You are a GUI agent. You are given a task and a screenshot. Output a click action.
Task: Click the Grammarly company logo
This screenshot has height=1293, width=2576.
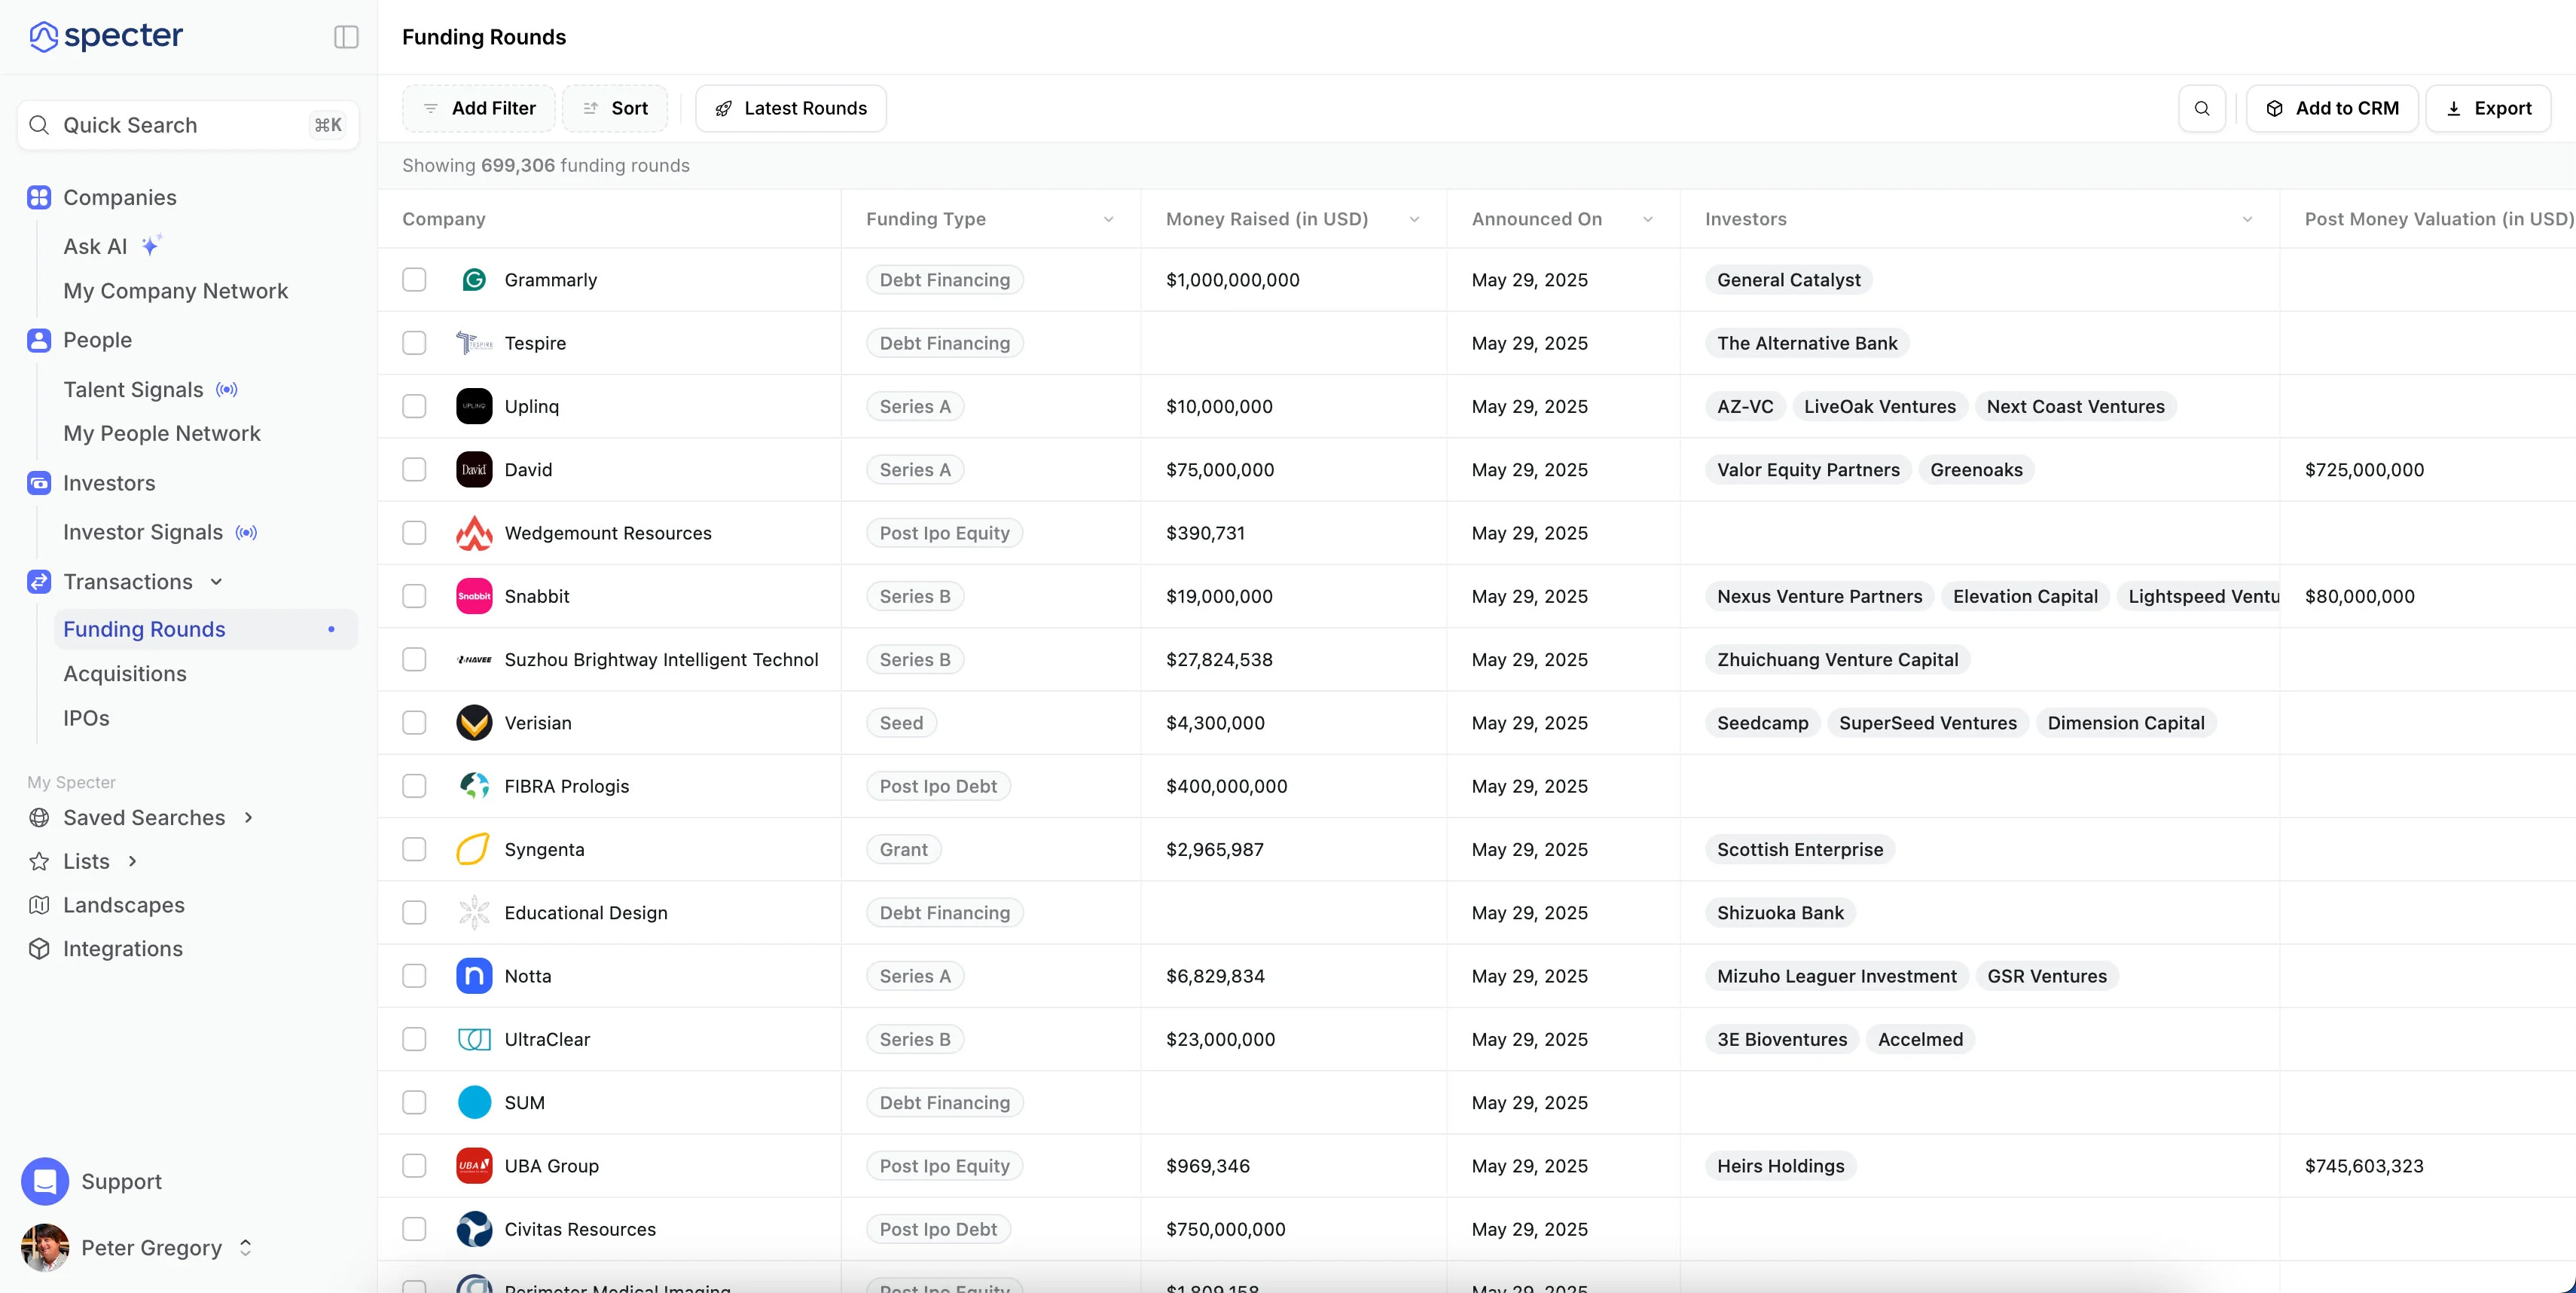(474, 280)
